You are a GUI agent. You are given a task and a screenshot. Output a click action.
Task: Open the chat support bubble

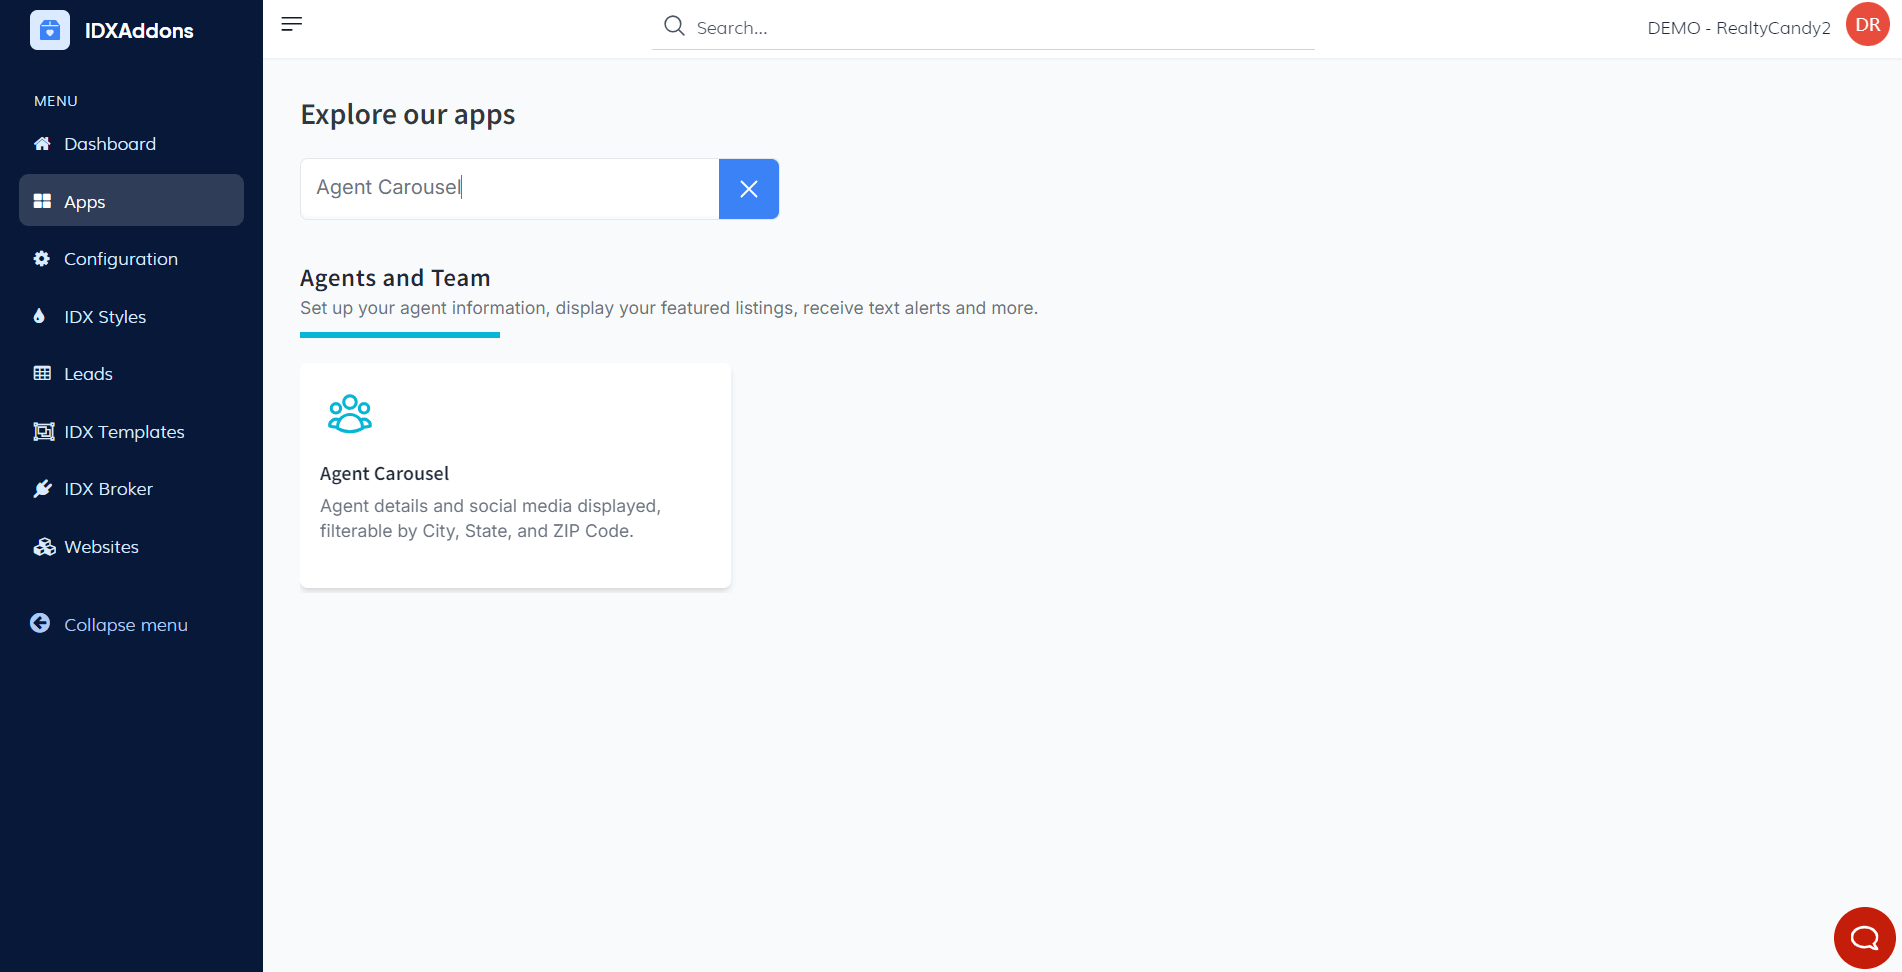click(1864, 937)
